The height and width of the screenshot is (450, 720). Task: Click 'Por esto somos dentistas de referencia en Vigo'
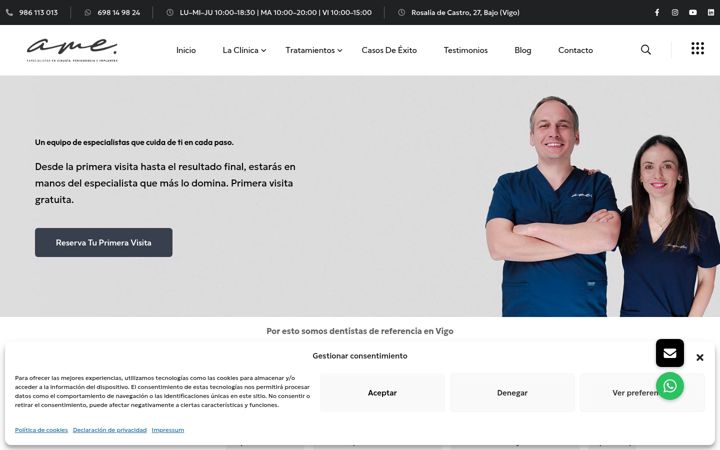360,331
